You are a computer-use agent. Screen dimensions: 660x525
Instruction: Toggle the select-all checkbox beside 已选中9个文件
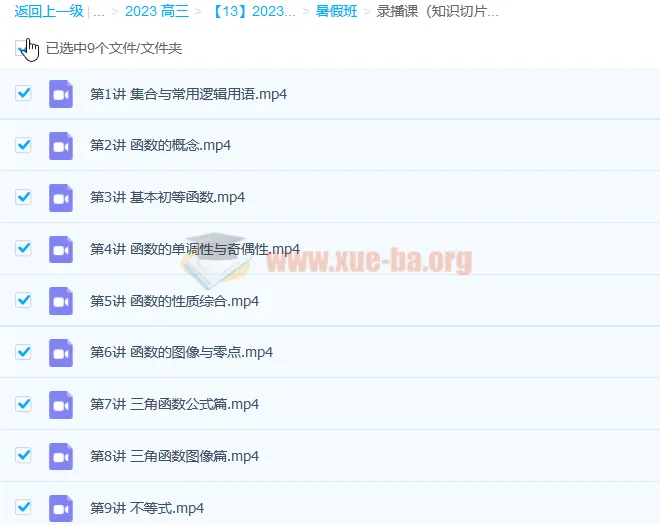(22, 47)
